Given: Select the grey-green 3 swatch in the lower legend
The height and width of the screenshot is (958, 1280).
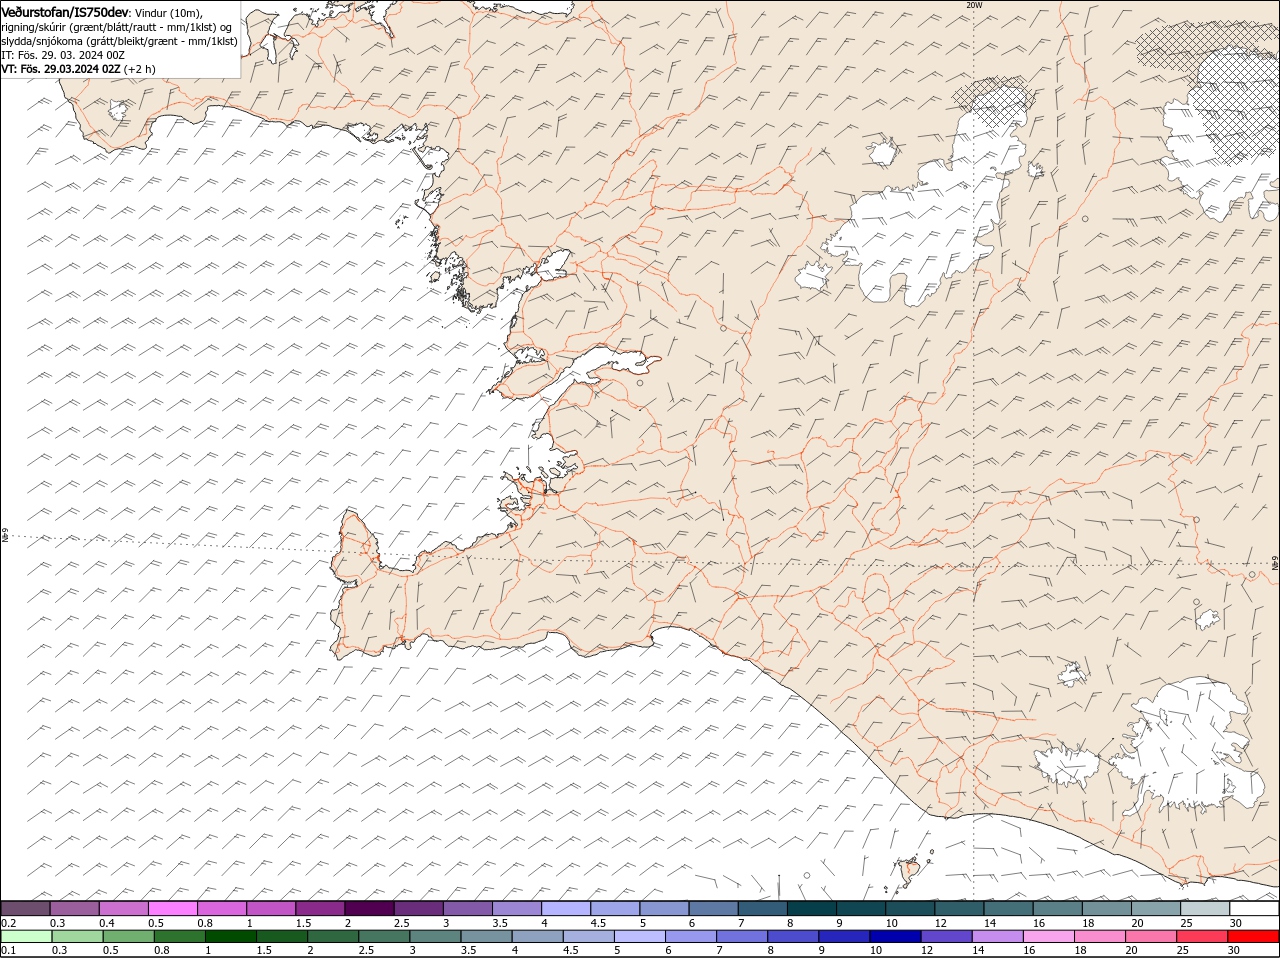Looking at the screenshot, I should point(435,937).
